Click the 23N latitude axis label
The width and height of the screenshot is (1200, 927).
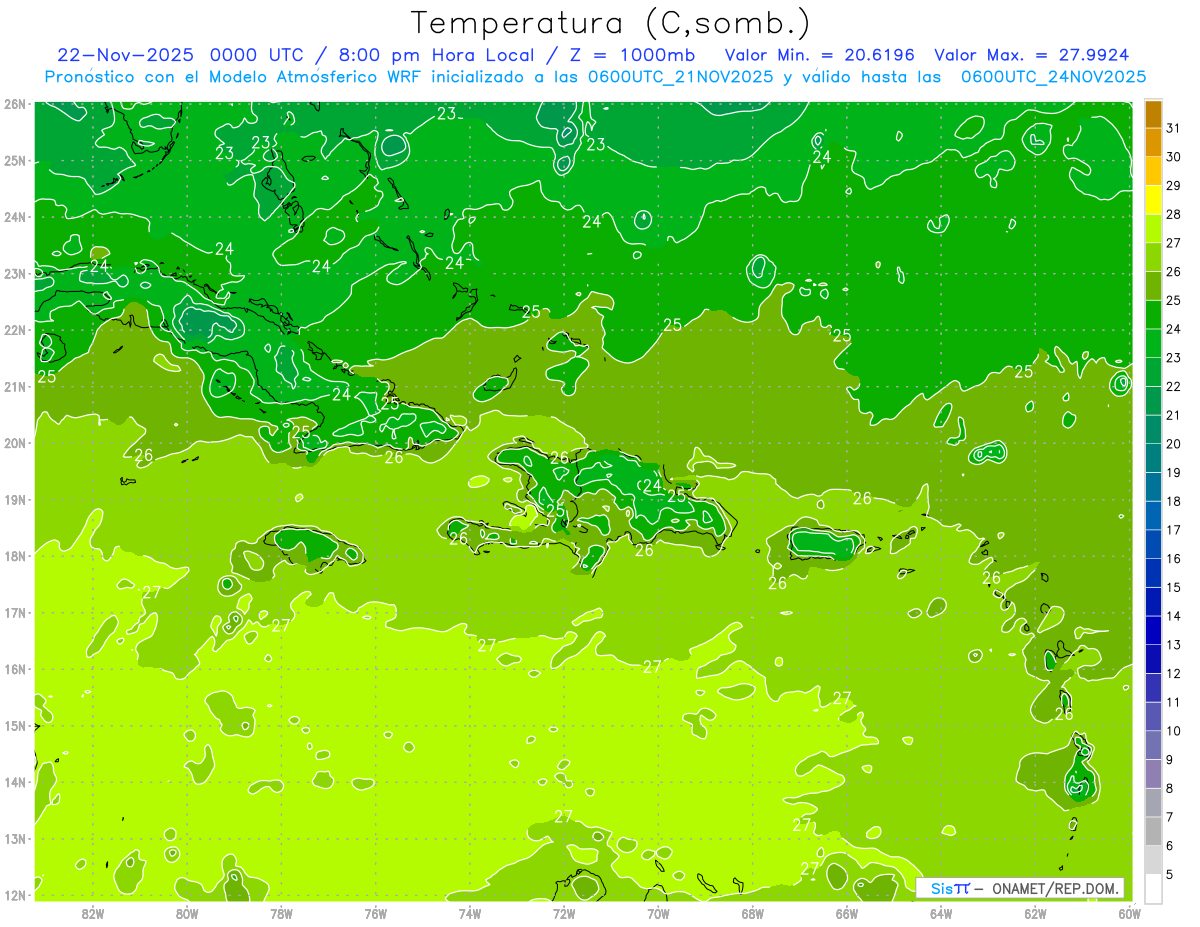pyautogui.click(x=14, y=273)
